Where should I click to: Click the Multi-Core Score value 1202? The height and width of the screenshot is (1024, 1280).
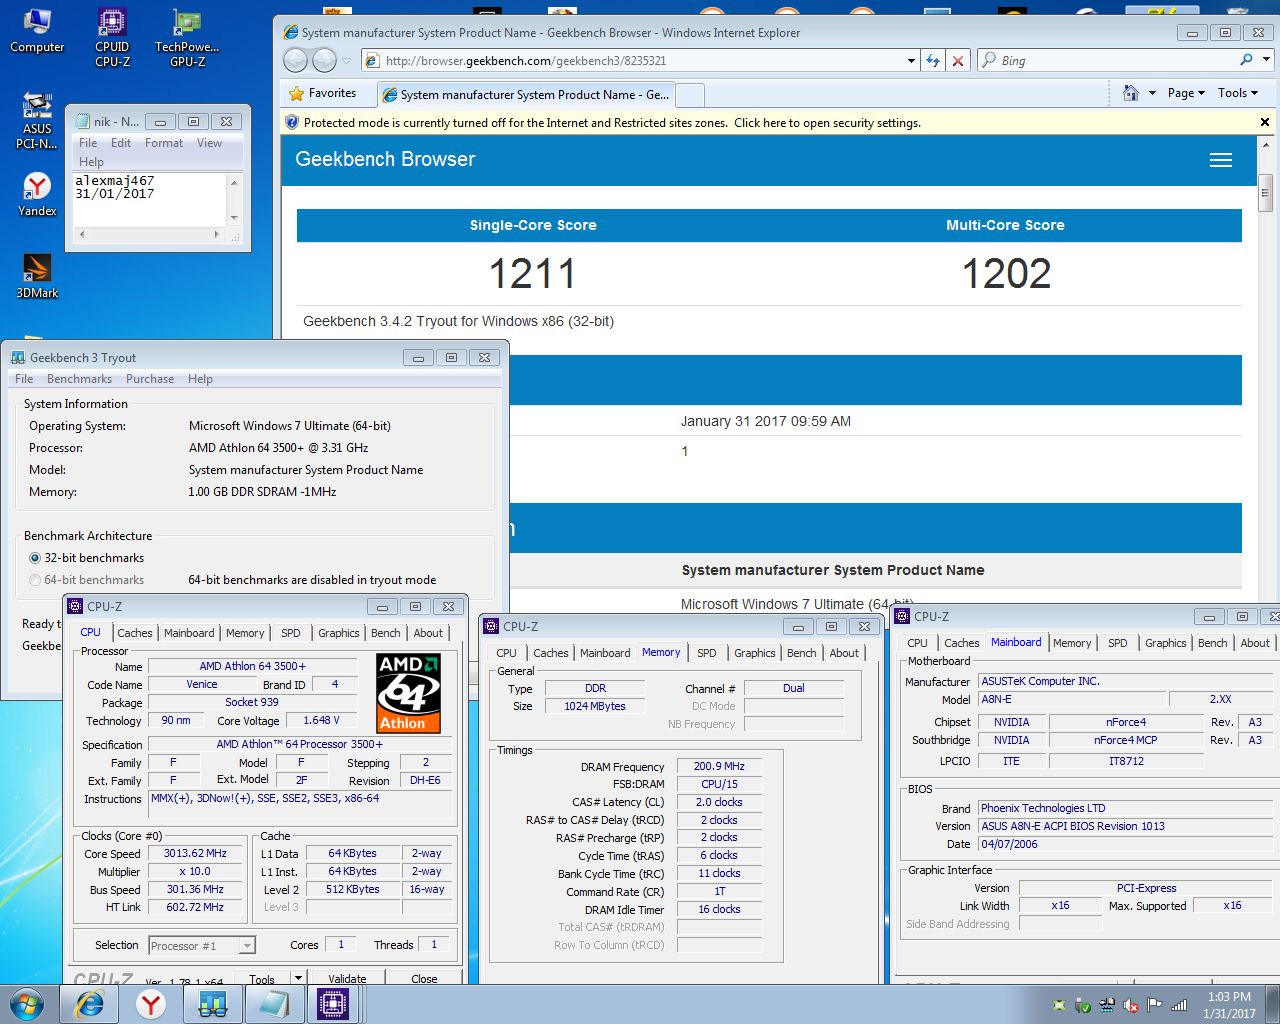coord(1006,274)
